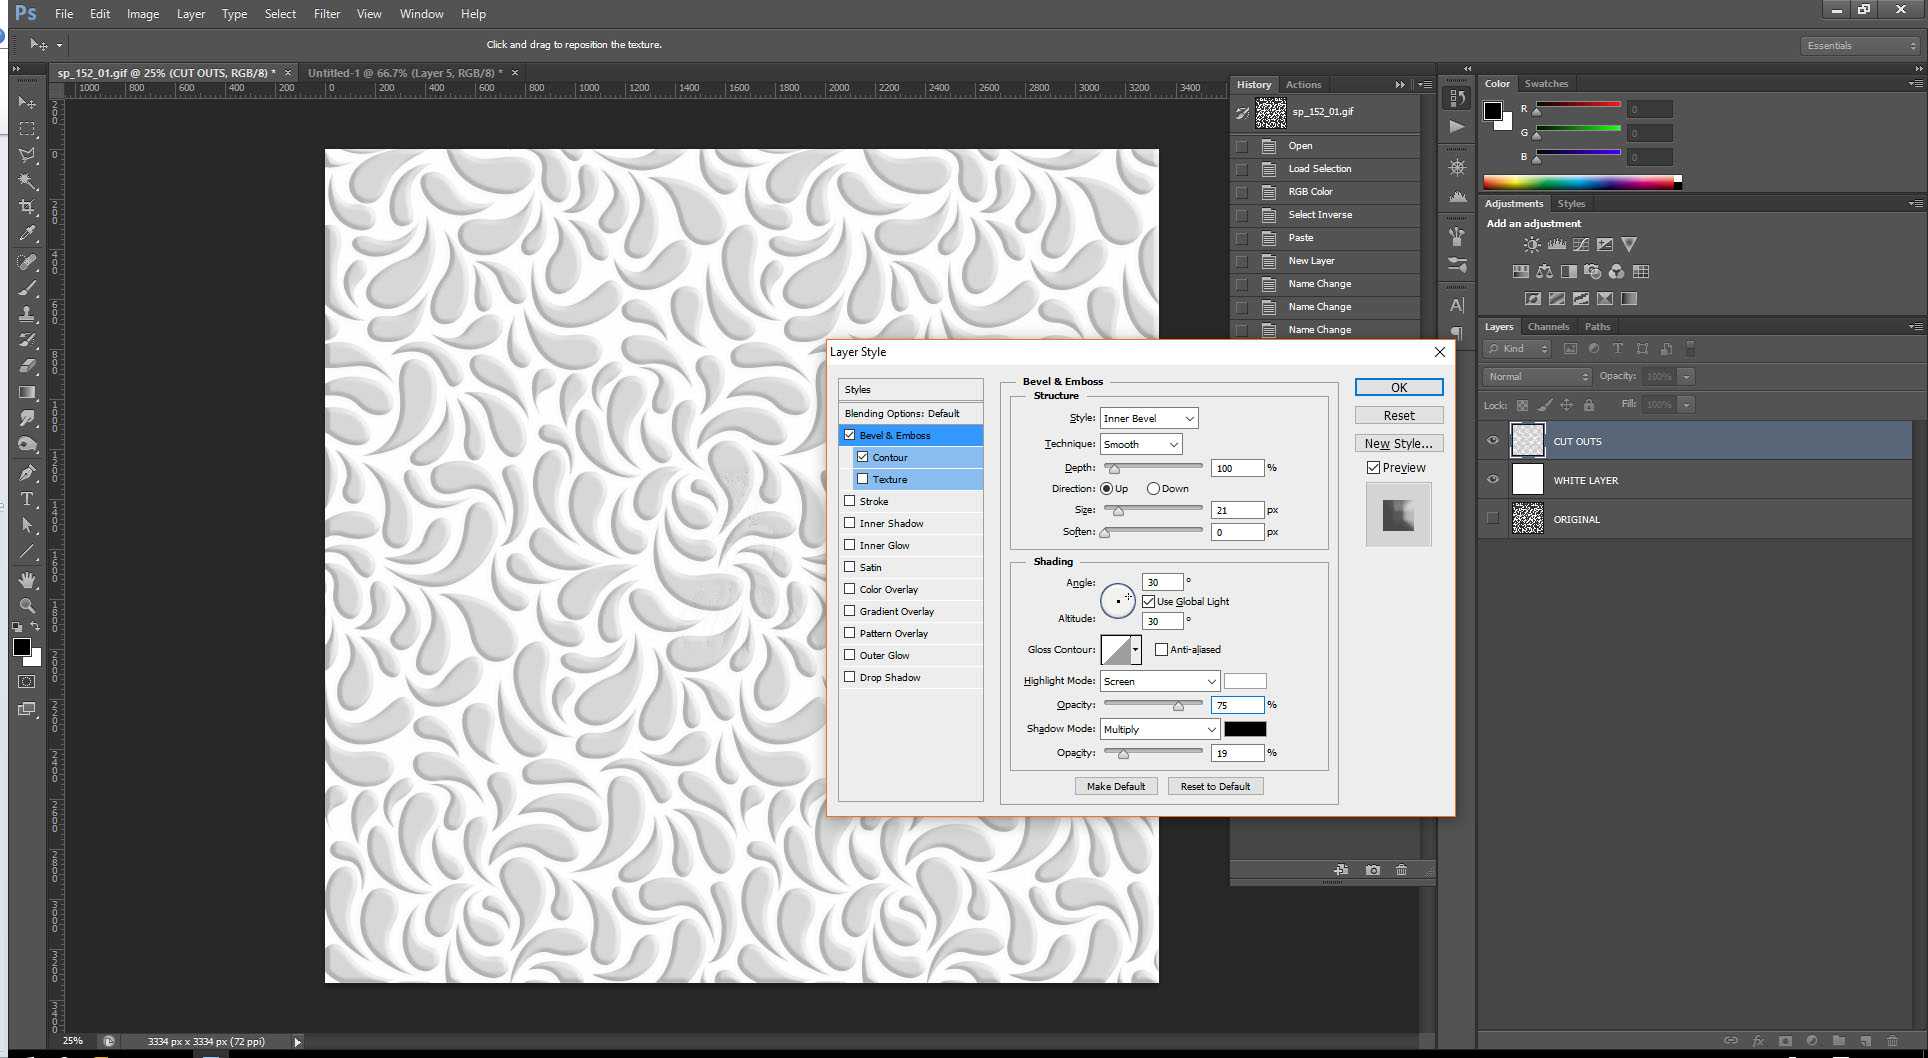Switch to the Channels tab
This screenshot has width=1928, height=1058.
point(1548,327)
